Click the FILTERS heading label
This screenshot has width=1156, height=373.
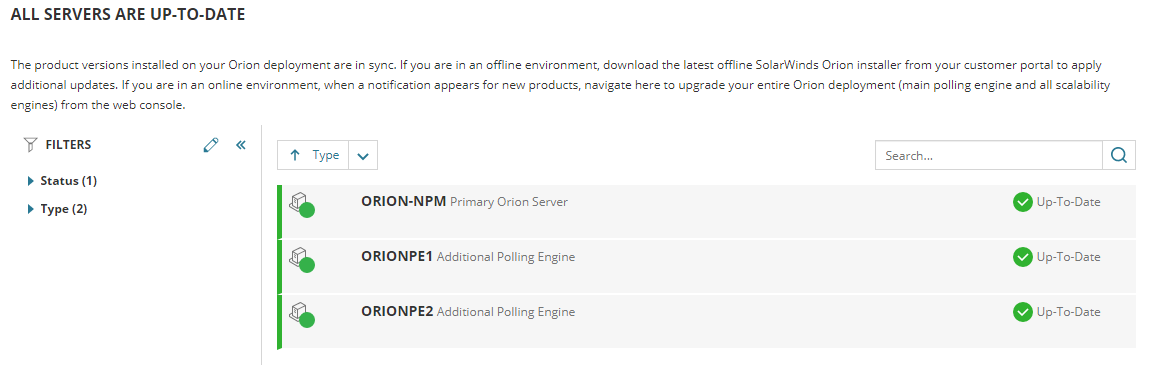click(69, 145)
